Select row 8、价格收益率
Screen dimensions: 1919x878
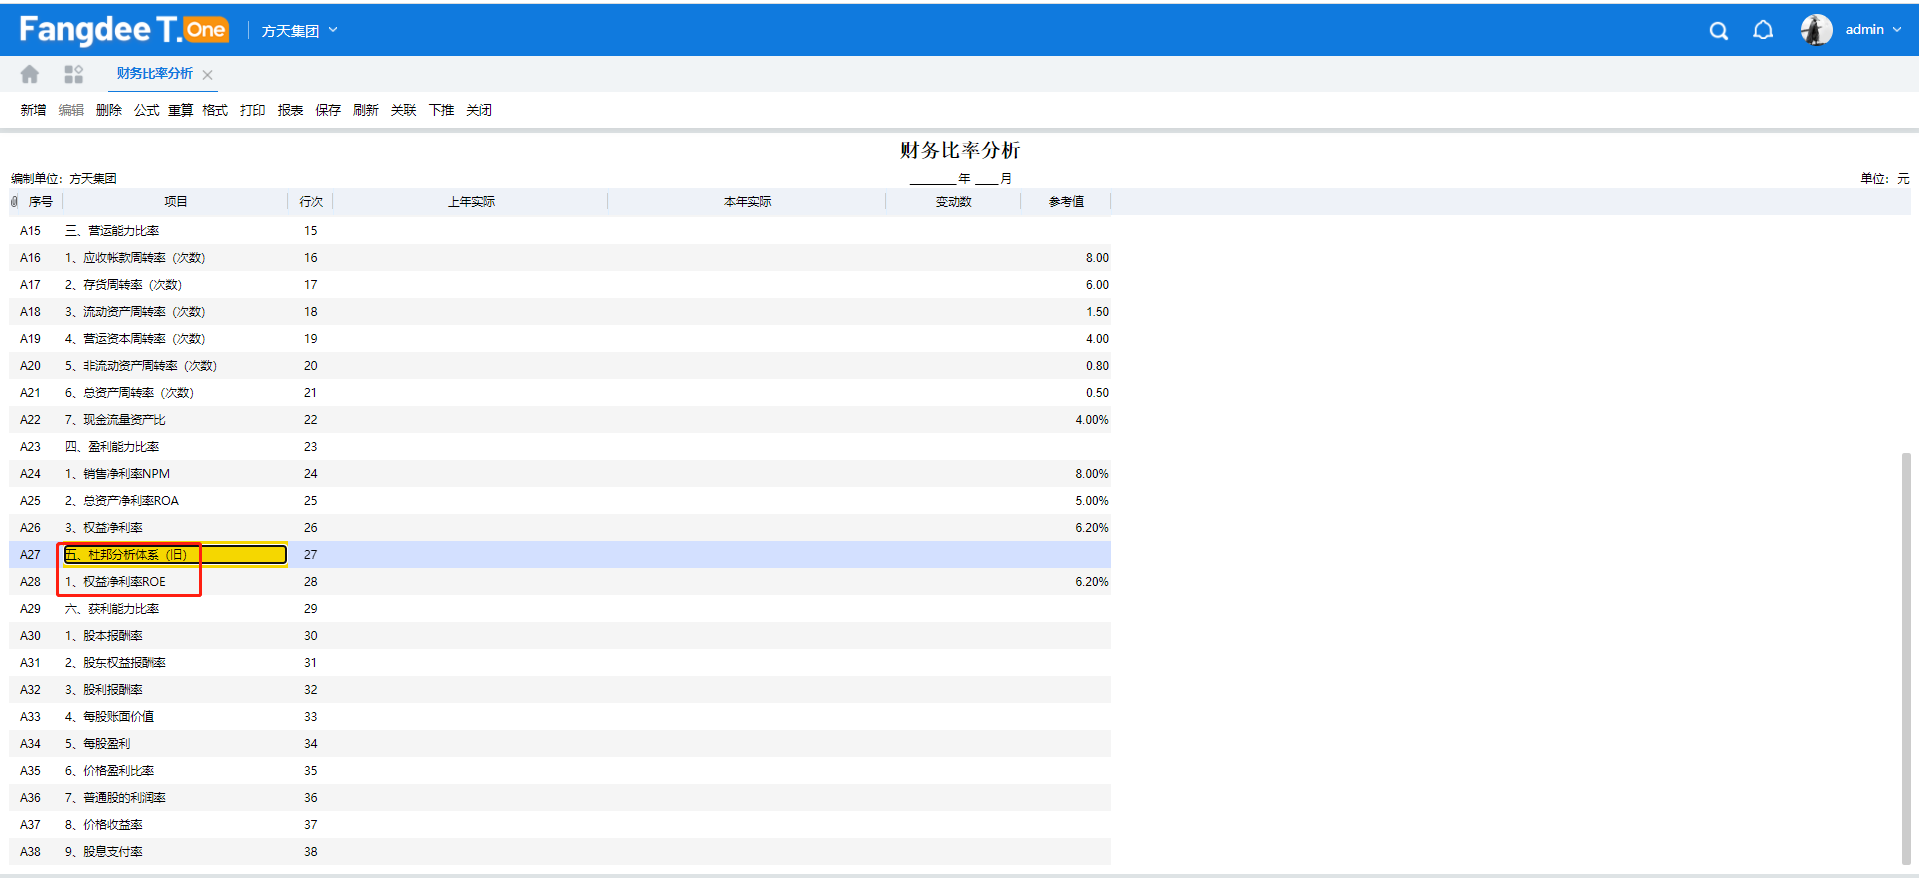560,825
